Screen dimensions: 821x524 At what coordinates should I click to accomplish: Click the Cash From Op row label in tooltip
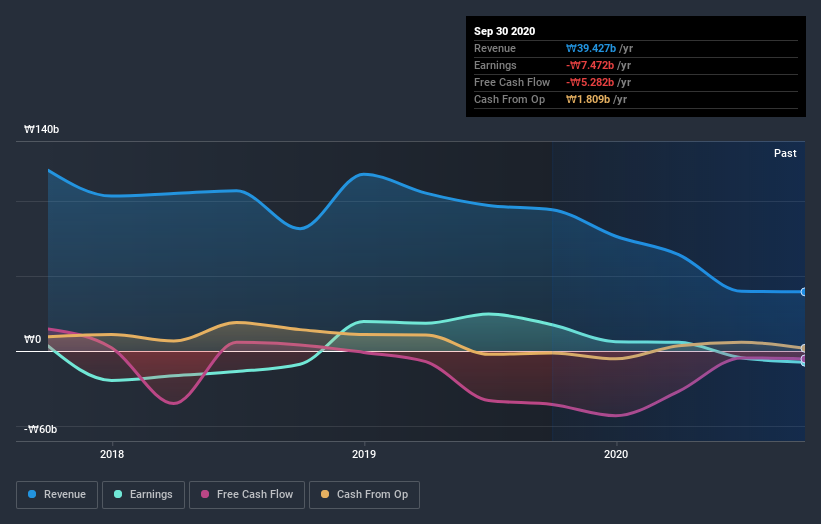click(509, 99)
